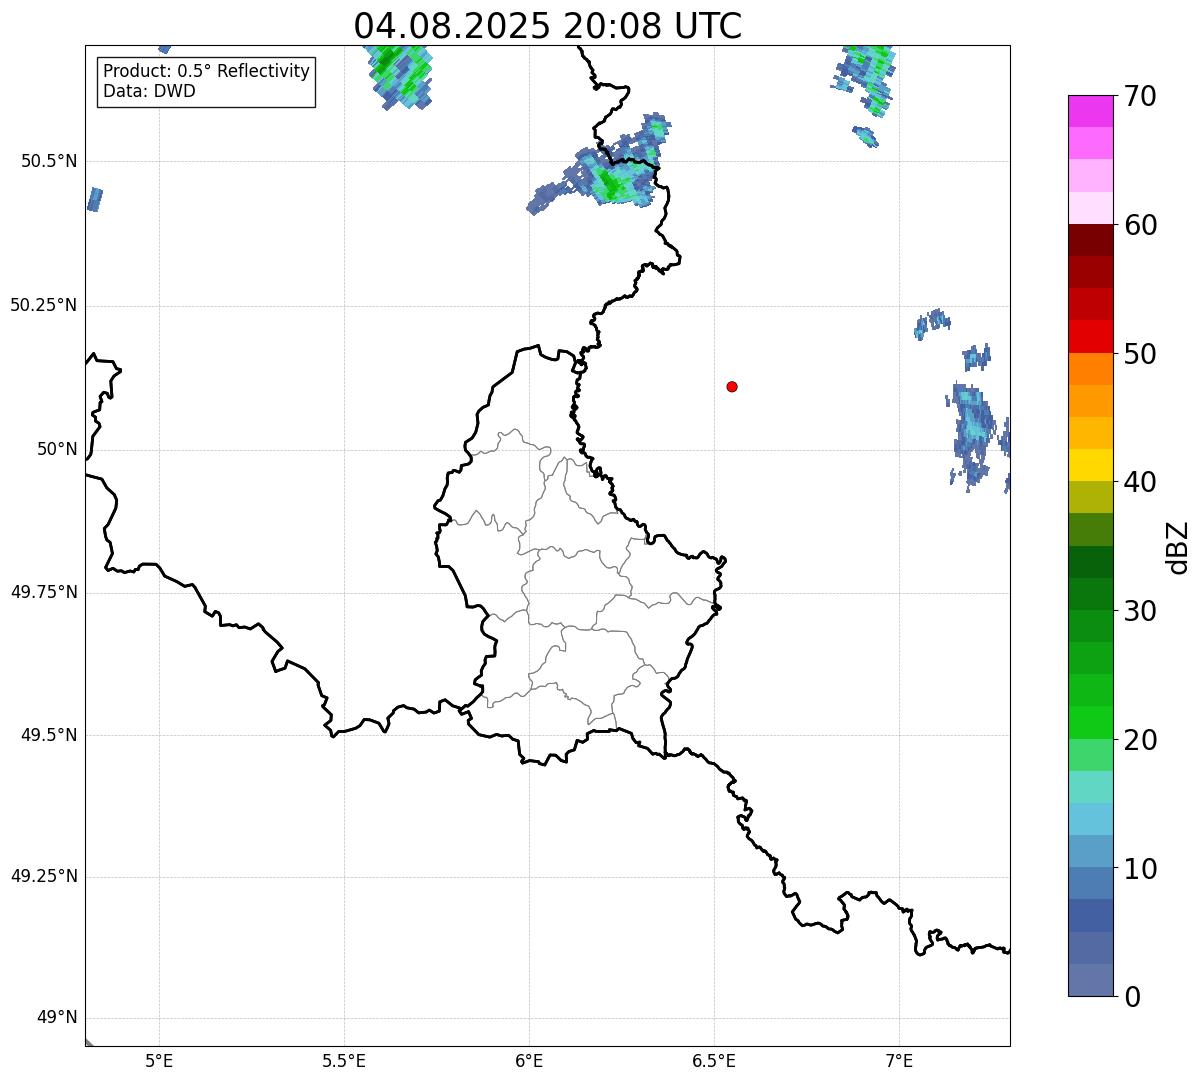Click the dBZ colorbar axis label
Viewport: 1202px width, 1081px height.
pyautogui.click(x=1178, y=547)
